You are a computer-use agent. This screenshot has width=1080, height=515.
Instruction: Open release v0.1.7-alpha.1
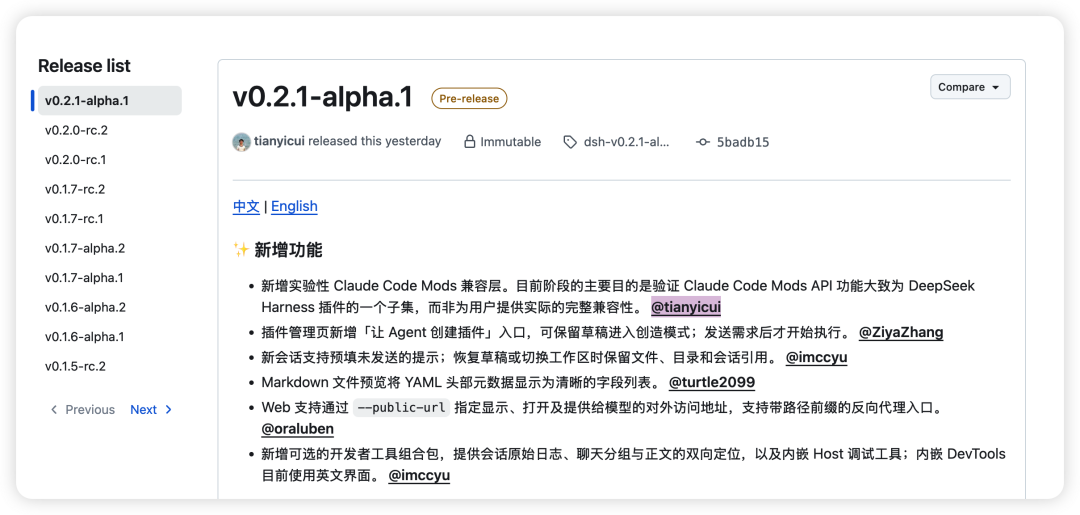(85, 278)
